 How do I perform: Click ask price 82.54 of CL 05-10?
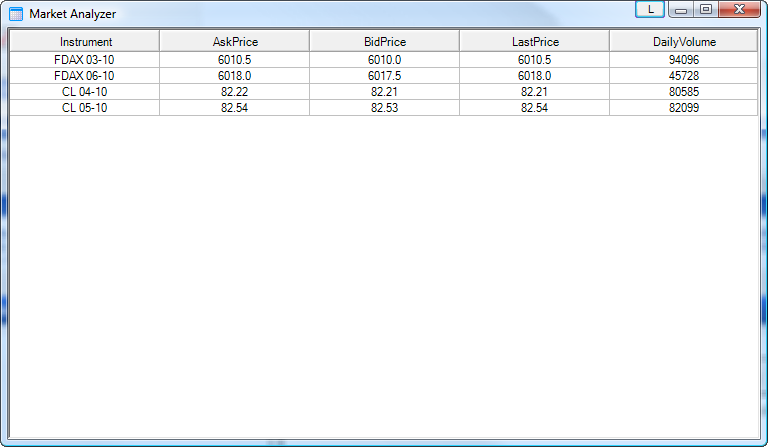[235, 108]
